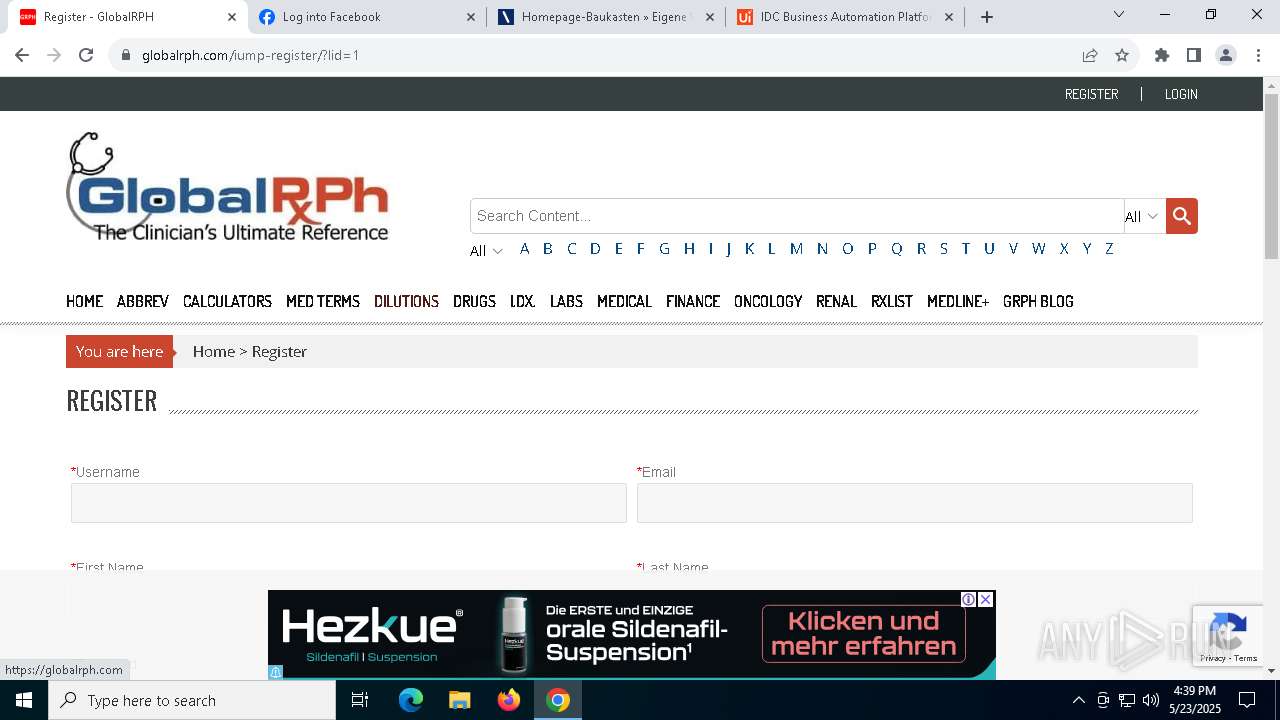Open the MEDLINE+ navigation item
Viewport: 1280px width, 720px height.
point(958,301)
